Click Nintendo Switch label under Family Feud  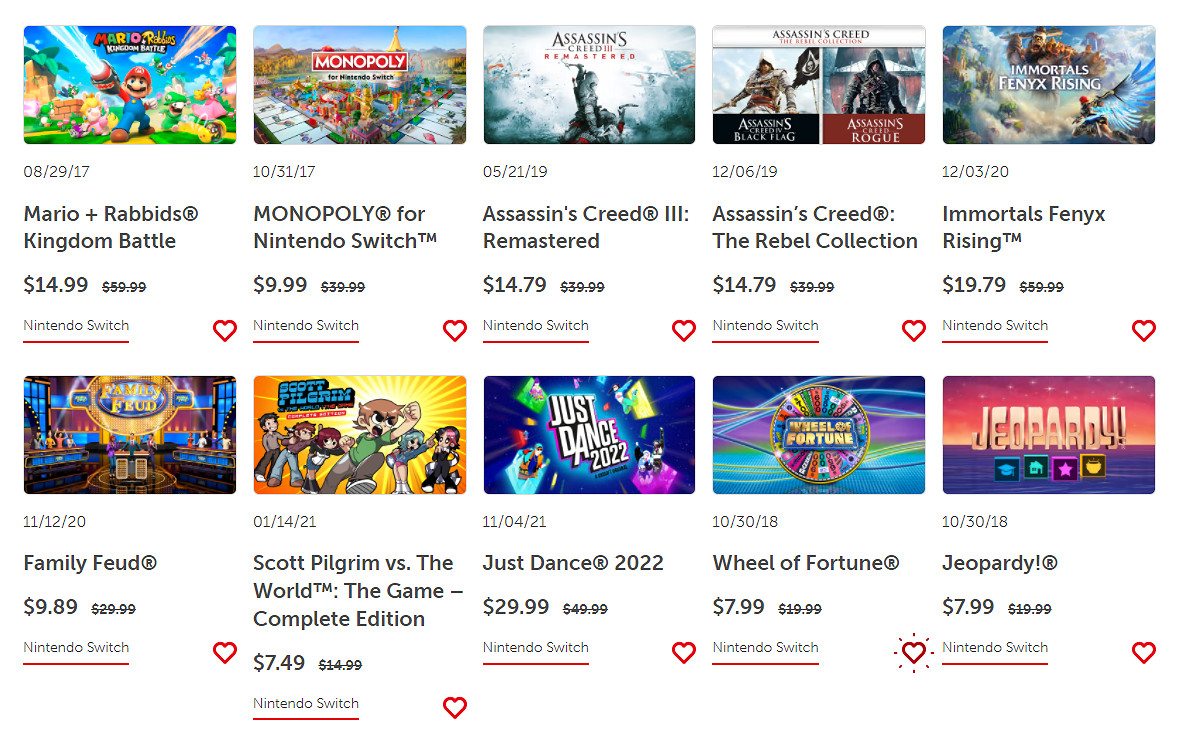pyautogui.click(x=76, y=647)
